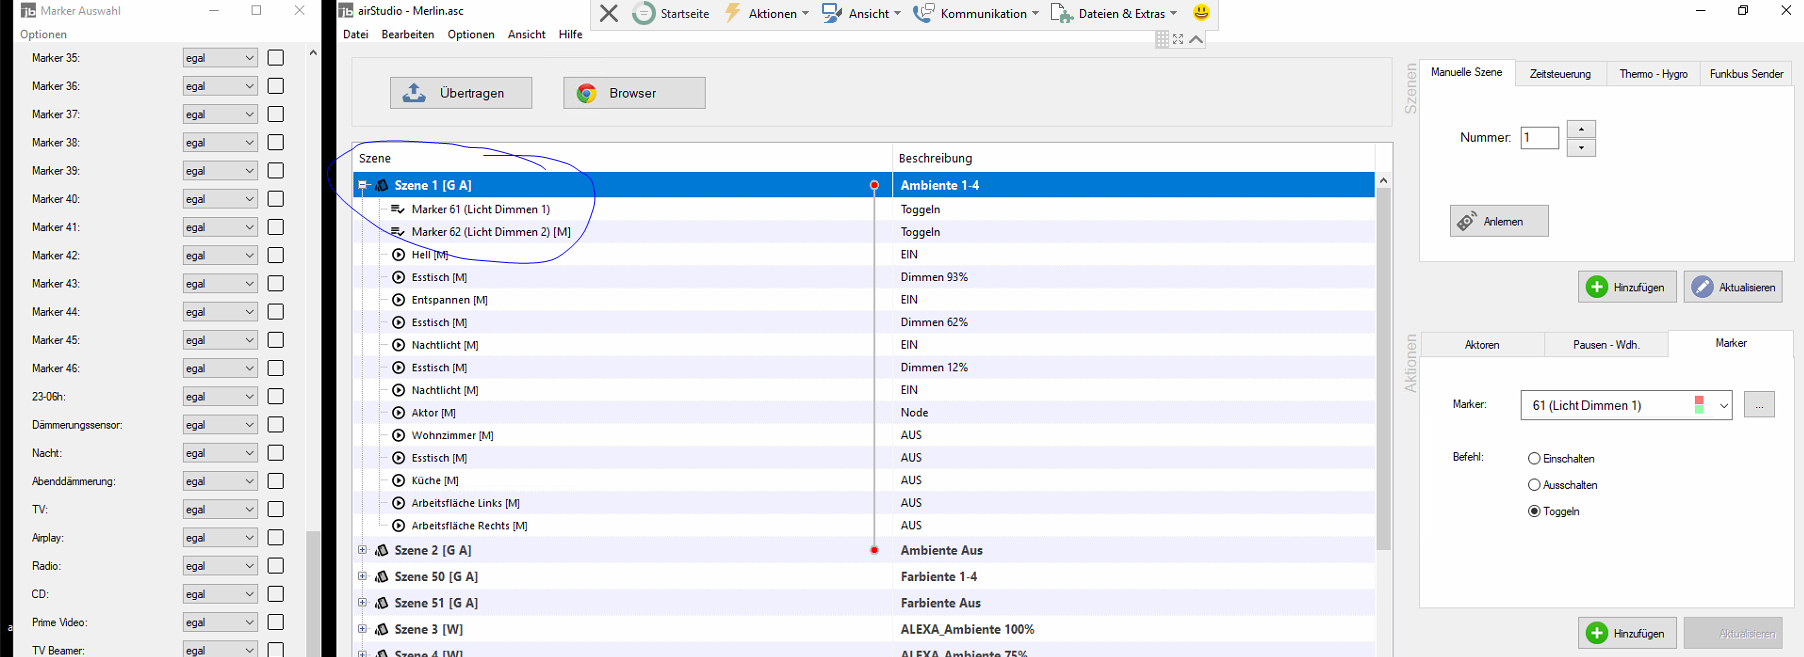Collapse toolbar with the up chevron icon
Image resolution: width=1804 pixels, height=657 pixels.
[x=1196, y=39]
